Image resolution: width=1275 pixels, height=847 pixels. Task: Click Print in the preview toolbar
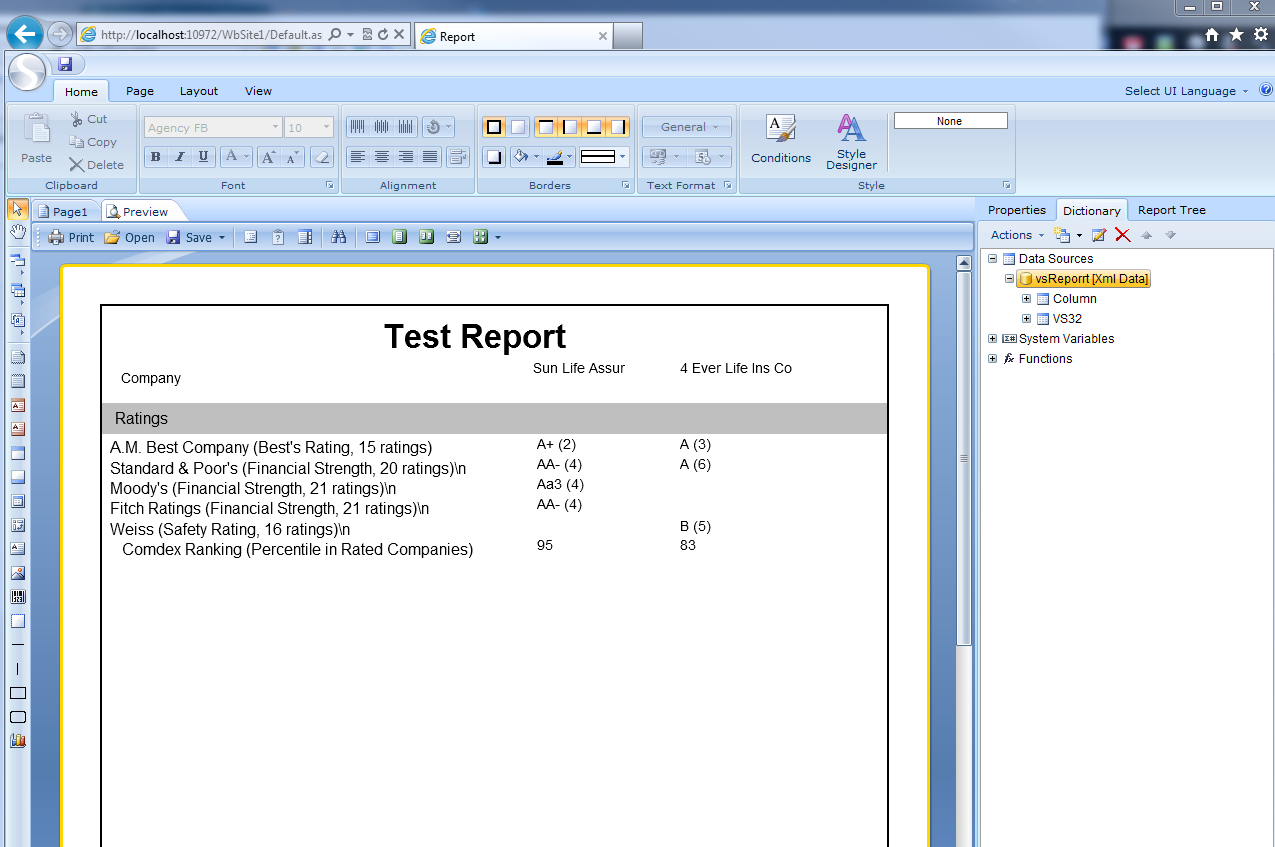coord(71,237)
